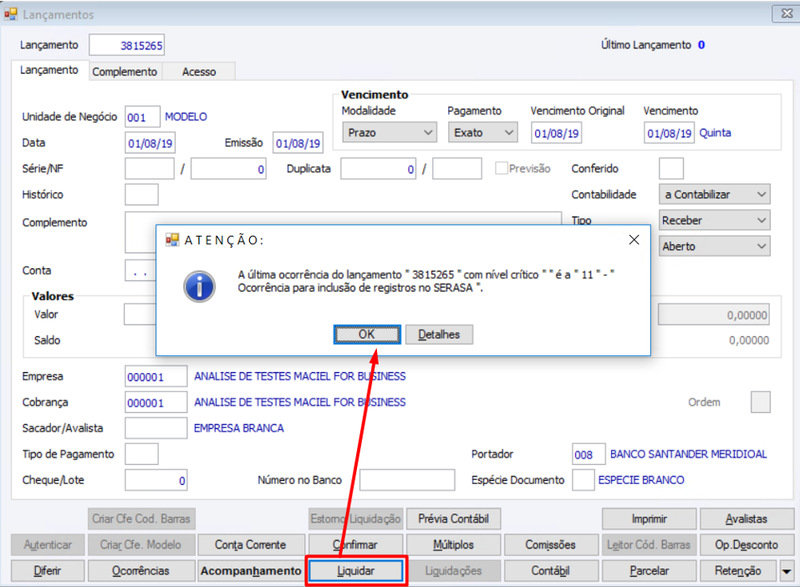This screenshot has height=587, width=800.
Task: Click the Parcelar button
Action: point(649,571)
